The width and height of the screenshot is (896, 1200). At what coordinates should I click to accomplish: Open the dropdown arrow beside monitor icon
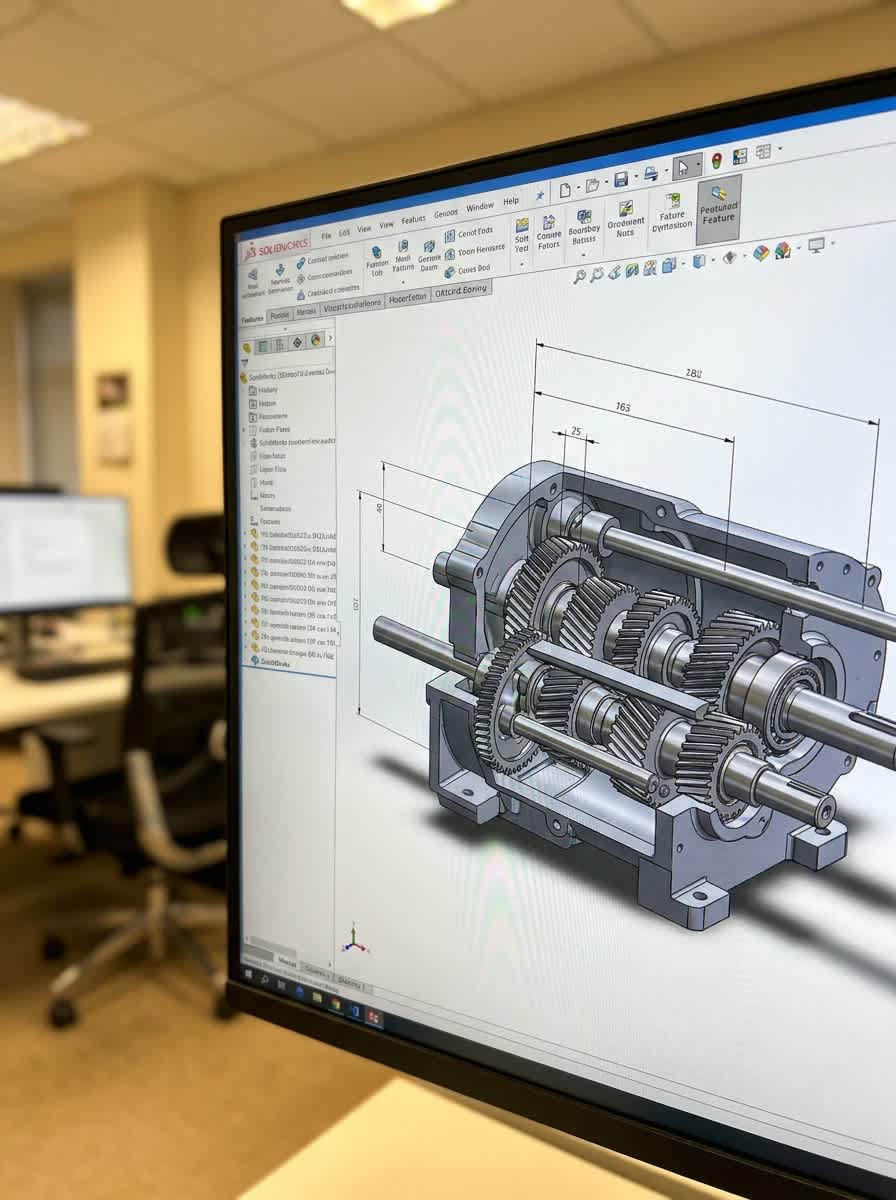click(833, 243)
